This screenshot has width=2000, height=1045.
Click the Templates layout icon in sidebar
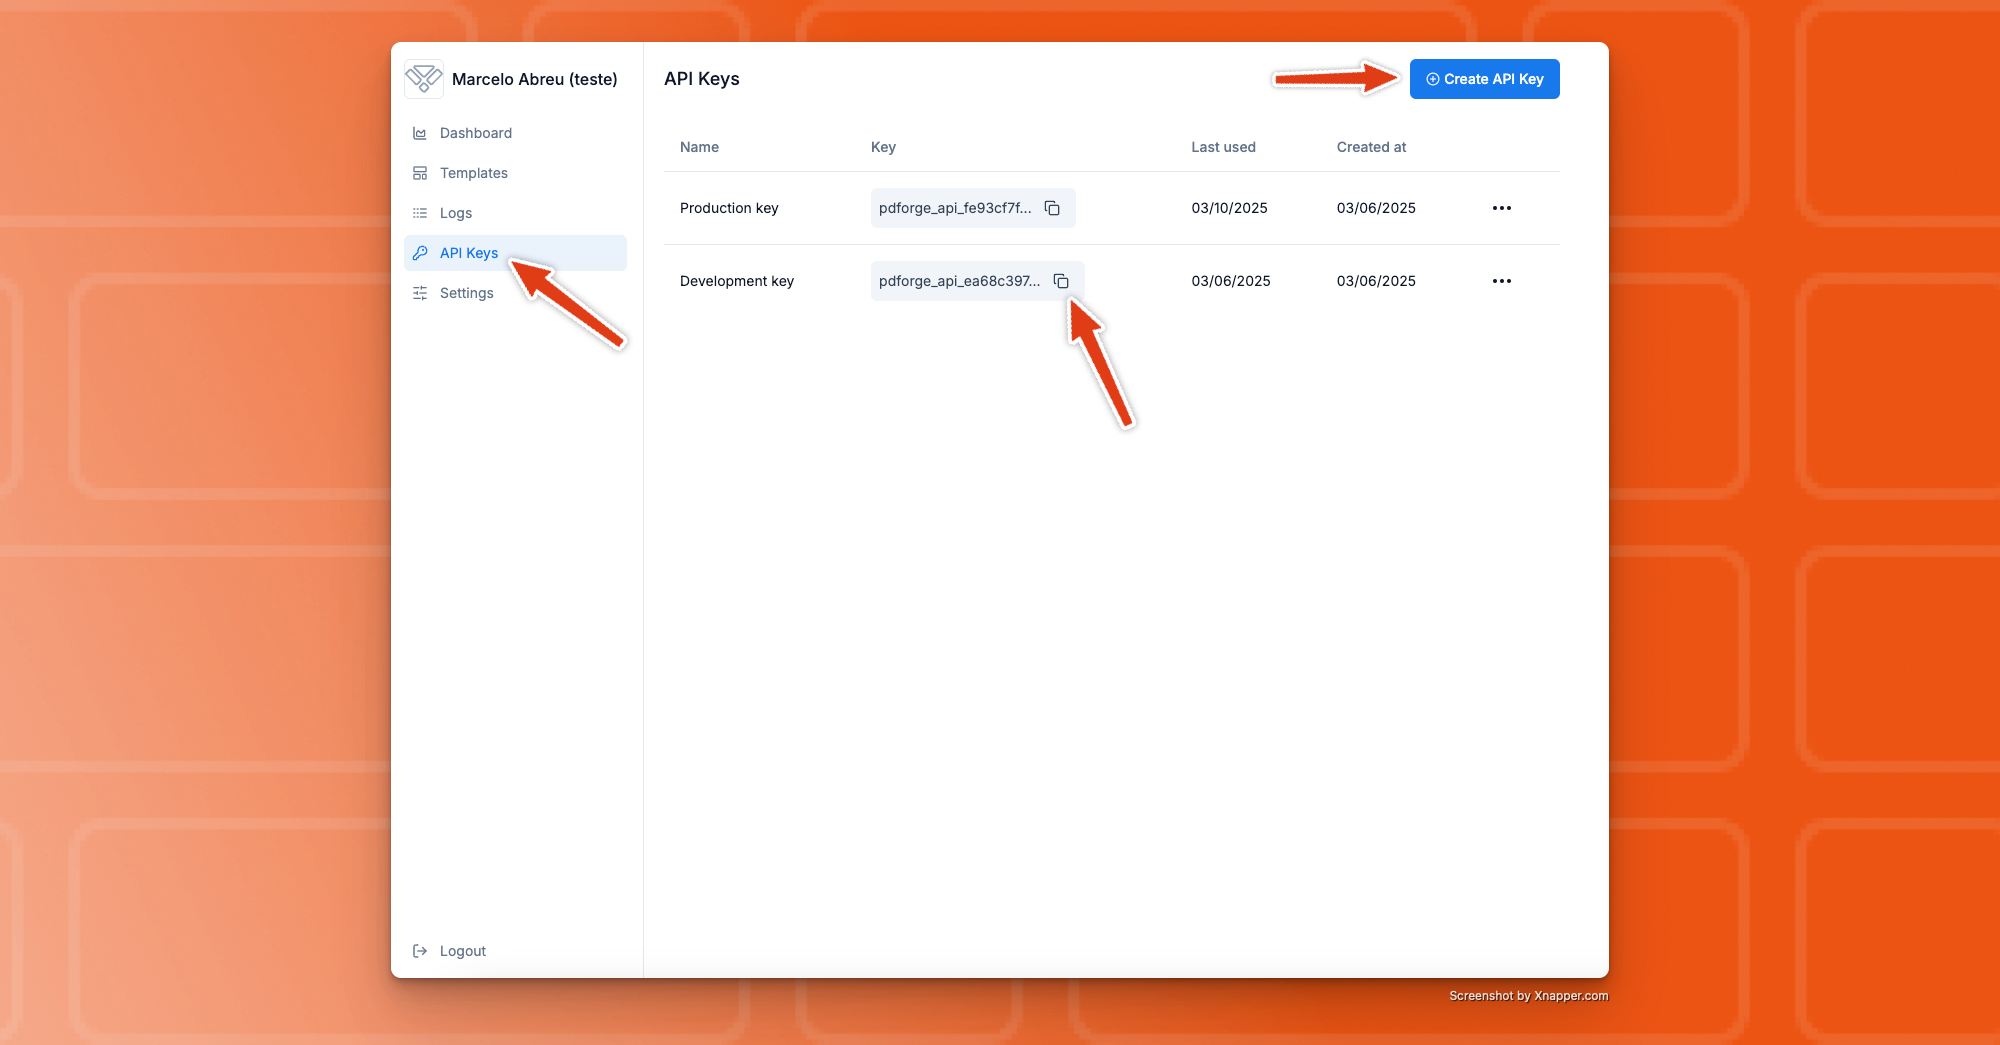pos(420,173)
